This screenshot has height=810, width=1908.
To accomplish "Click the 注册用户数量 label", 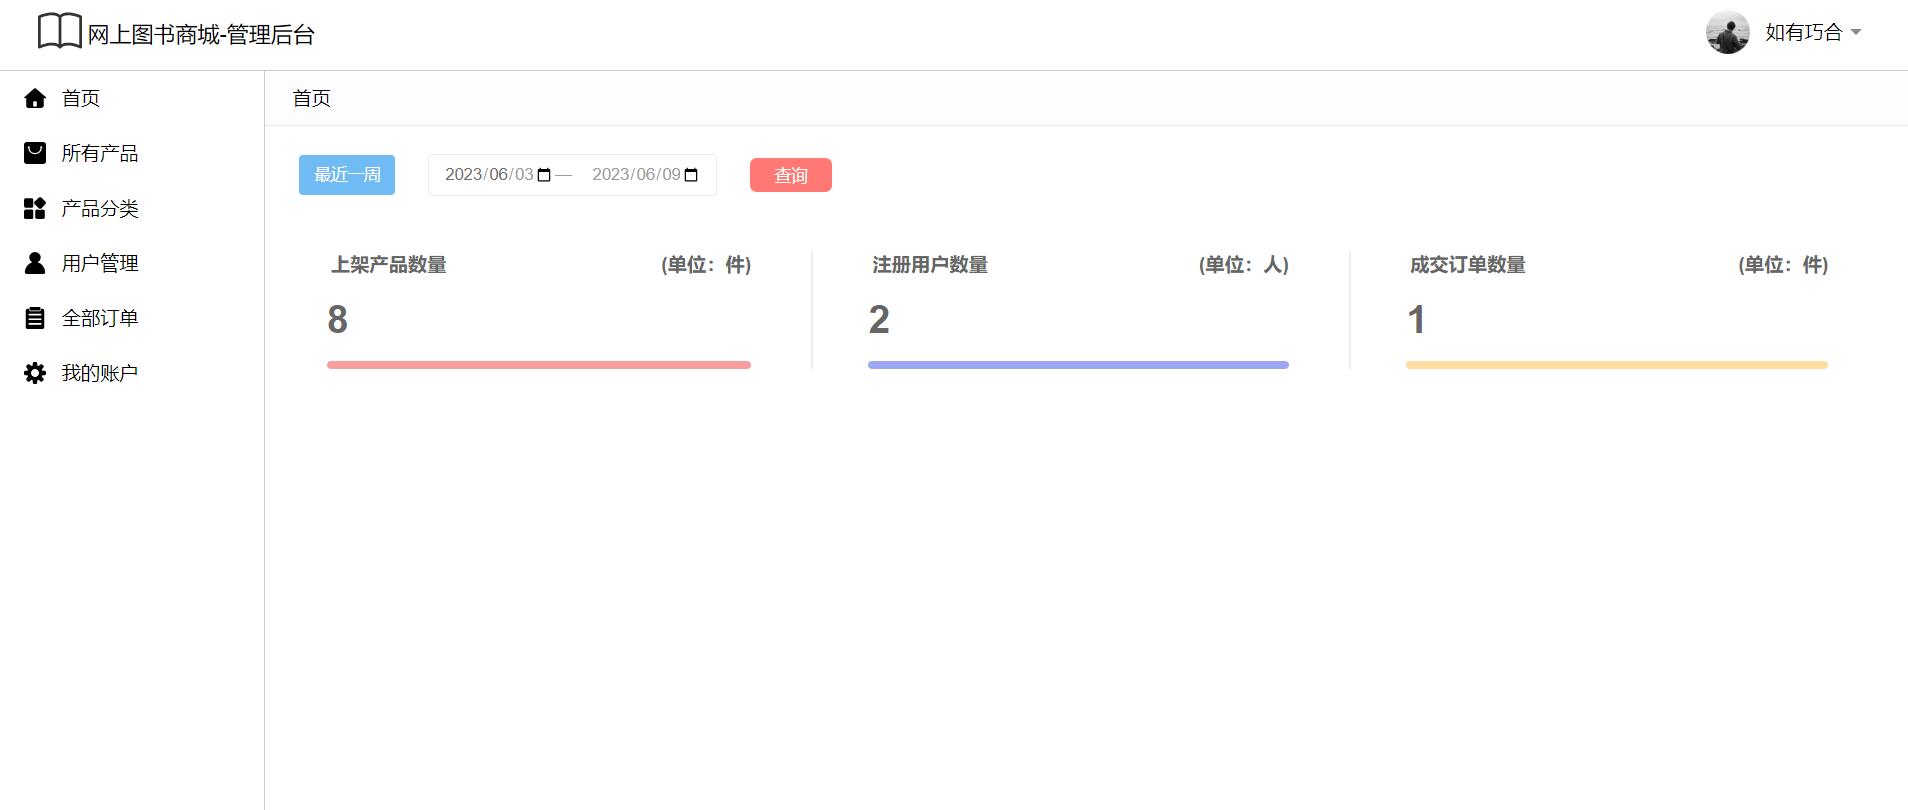I will tap(930, 265).
